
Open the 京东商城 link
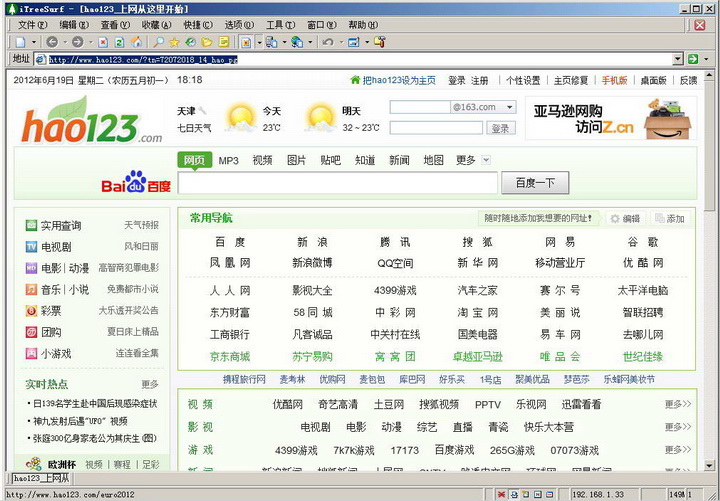(x=230, y=356)
